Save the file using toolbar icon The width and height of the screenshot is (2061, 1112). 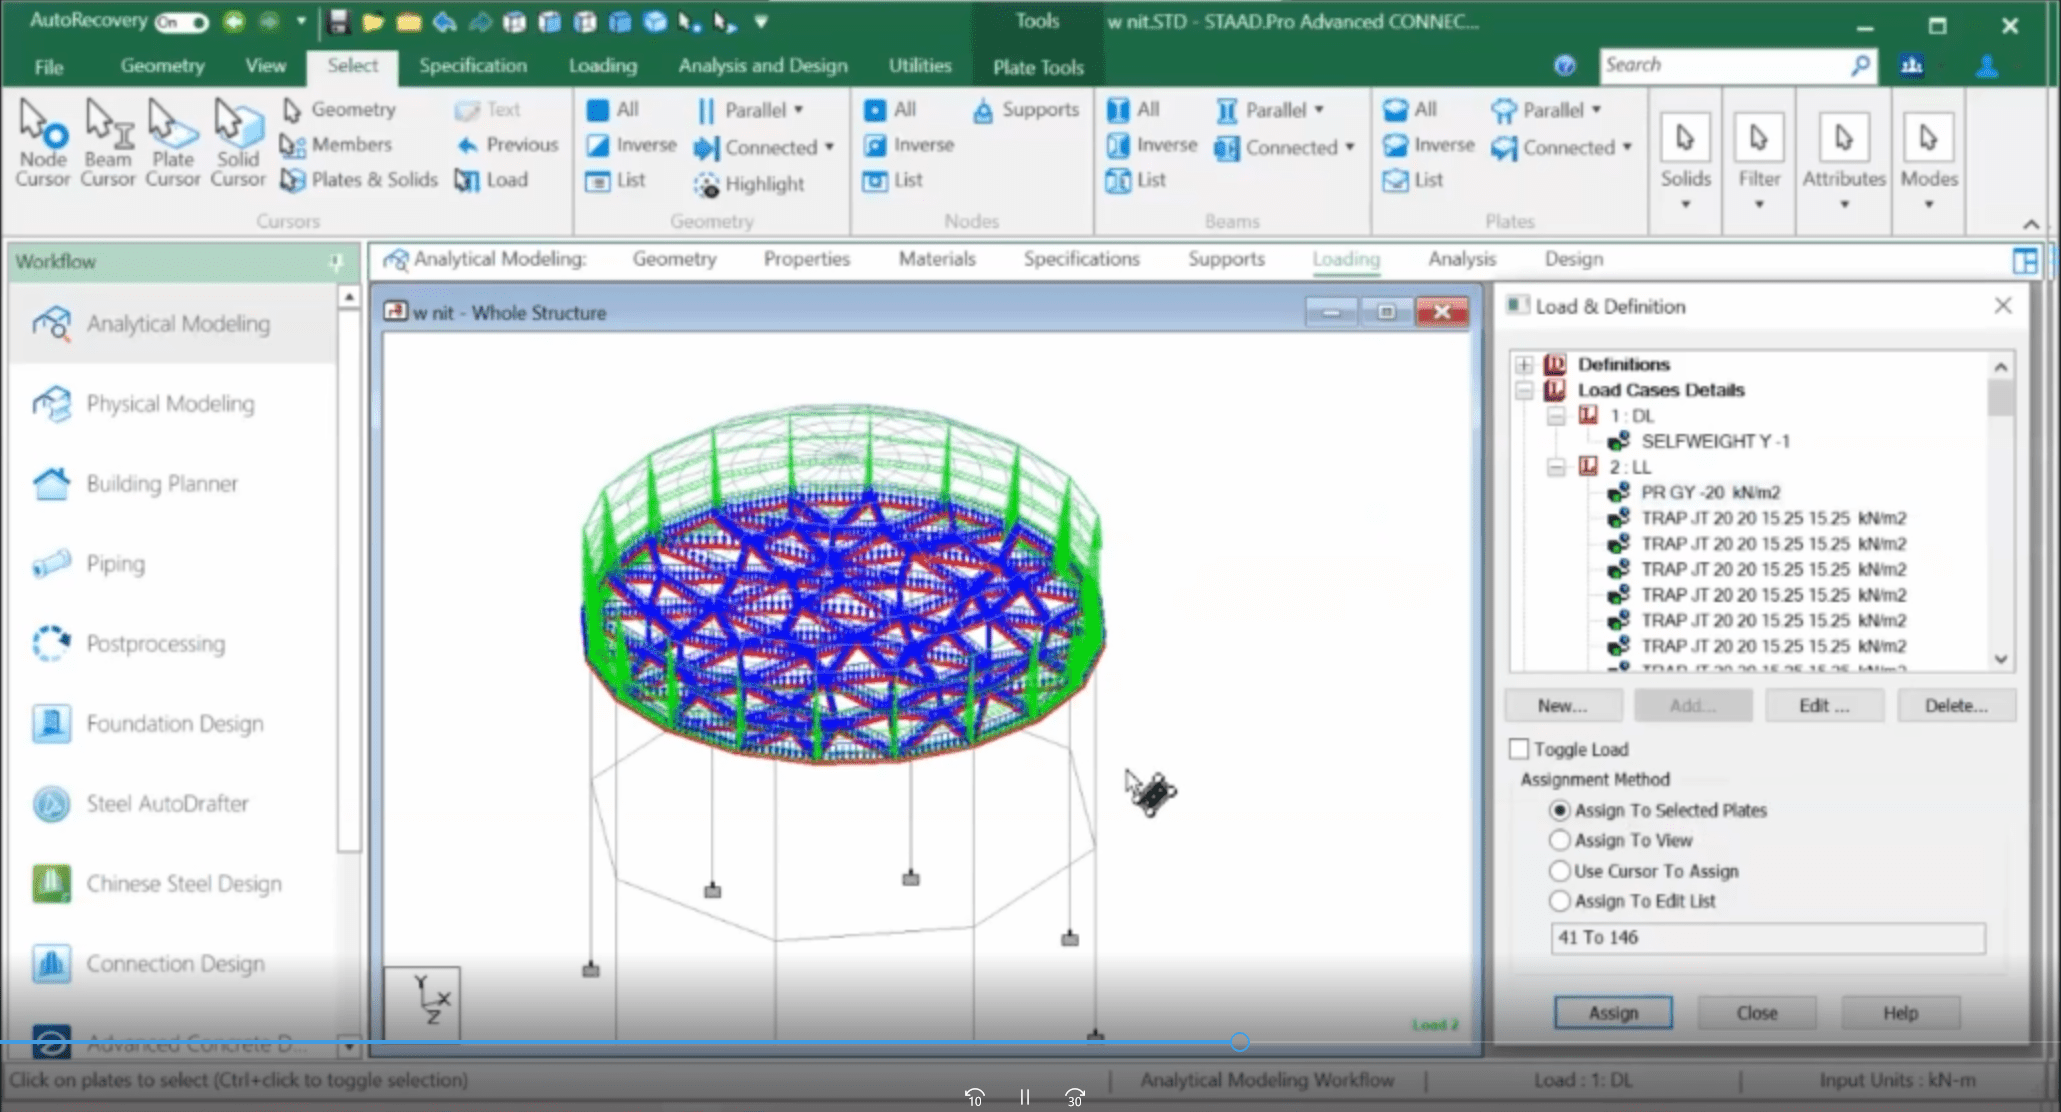pos(337,22)
